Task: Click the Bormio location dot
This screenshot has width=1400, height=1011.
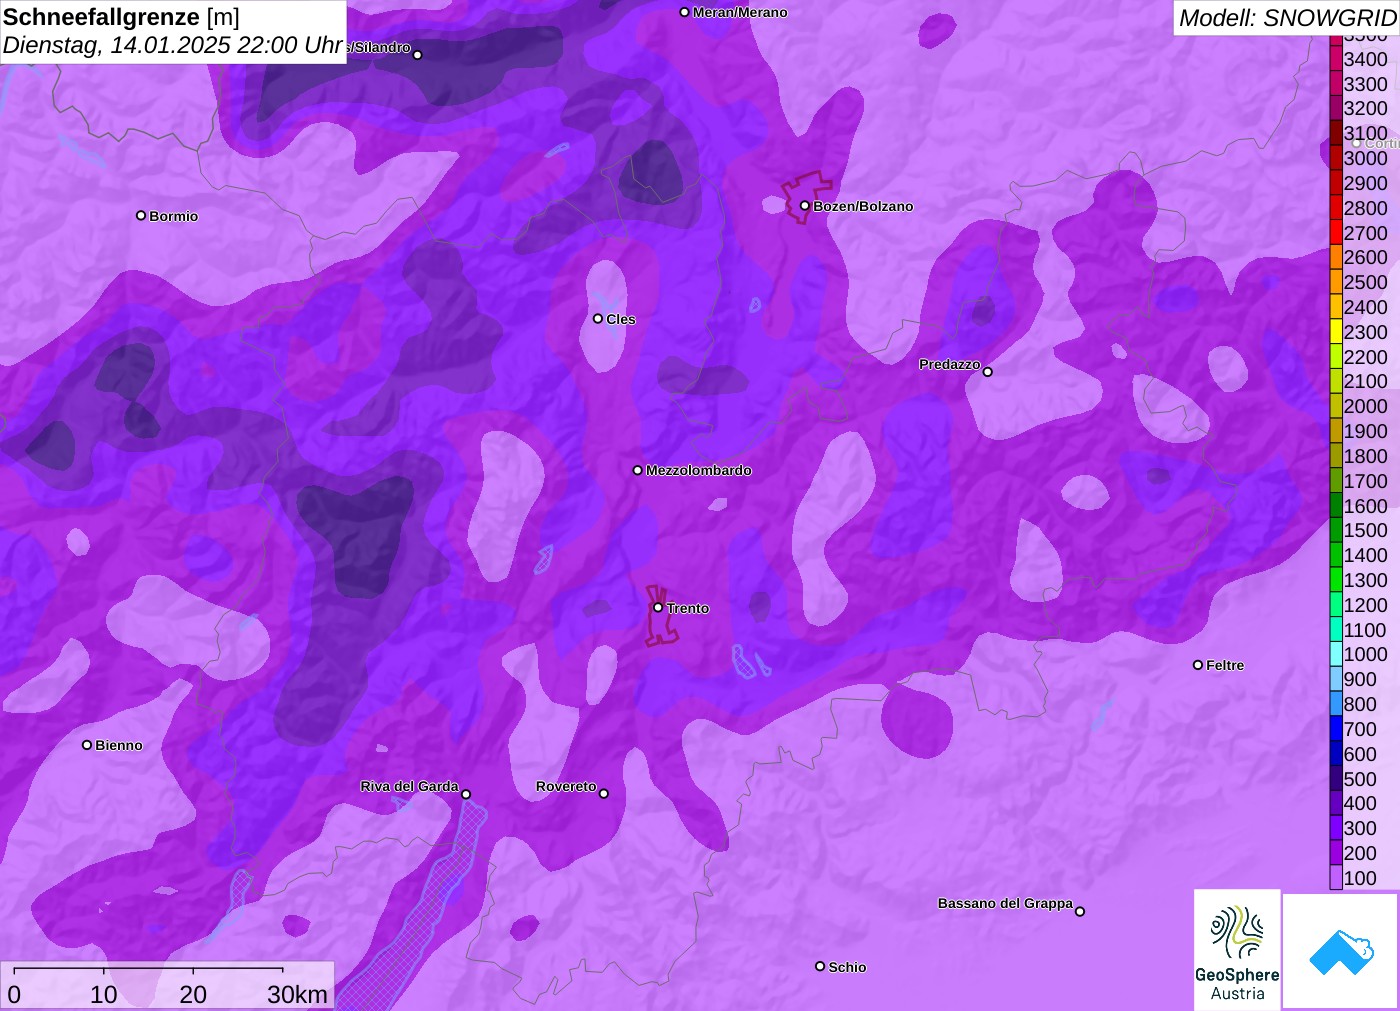Action: coord(141,215)
